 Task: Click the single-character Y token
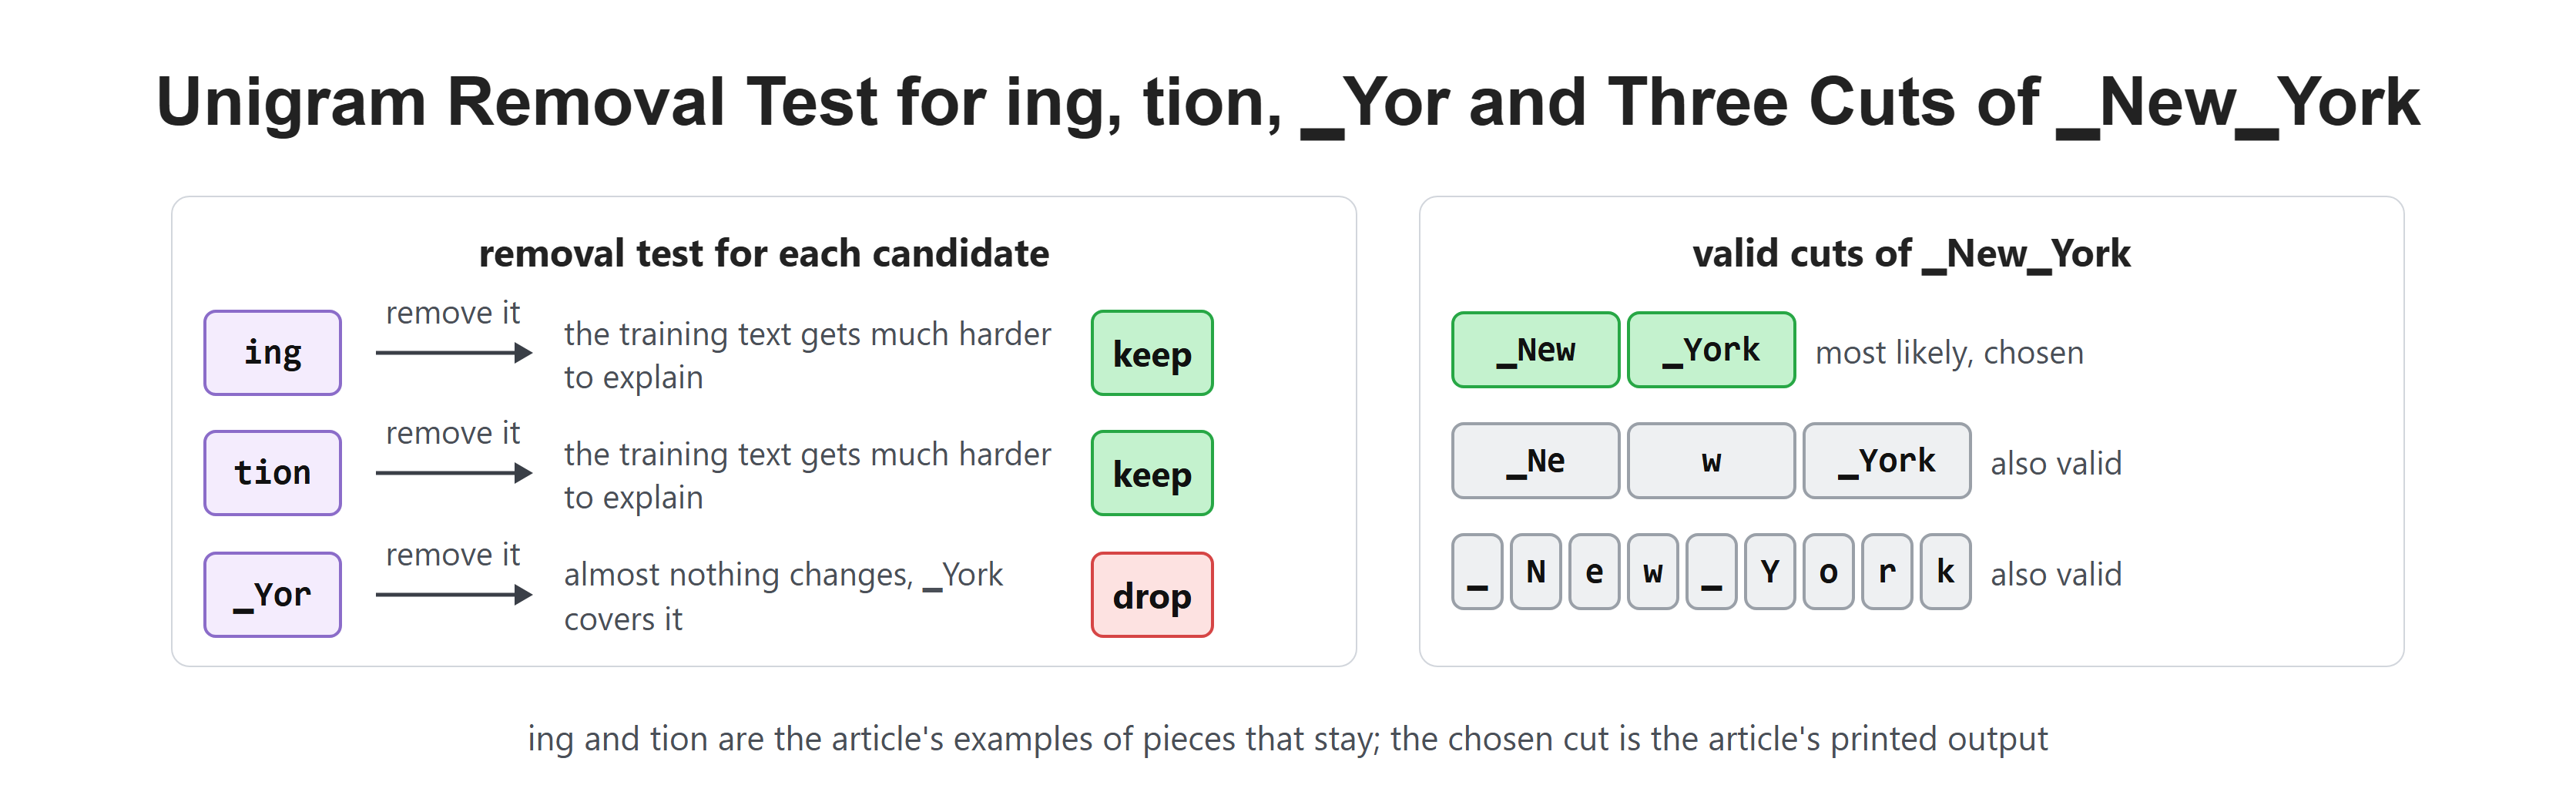[1770, 572]
